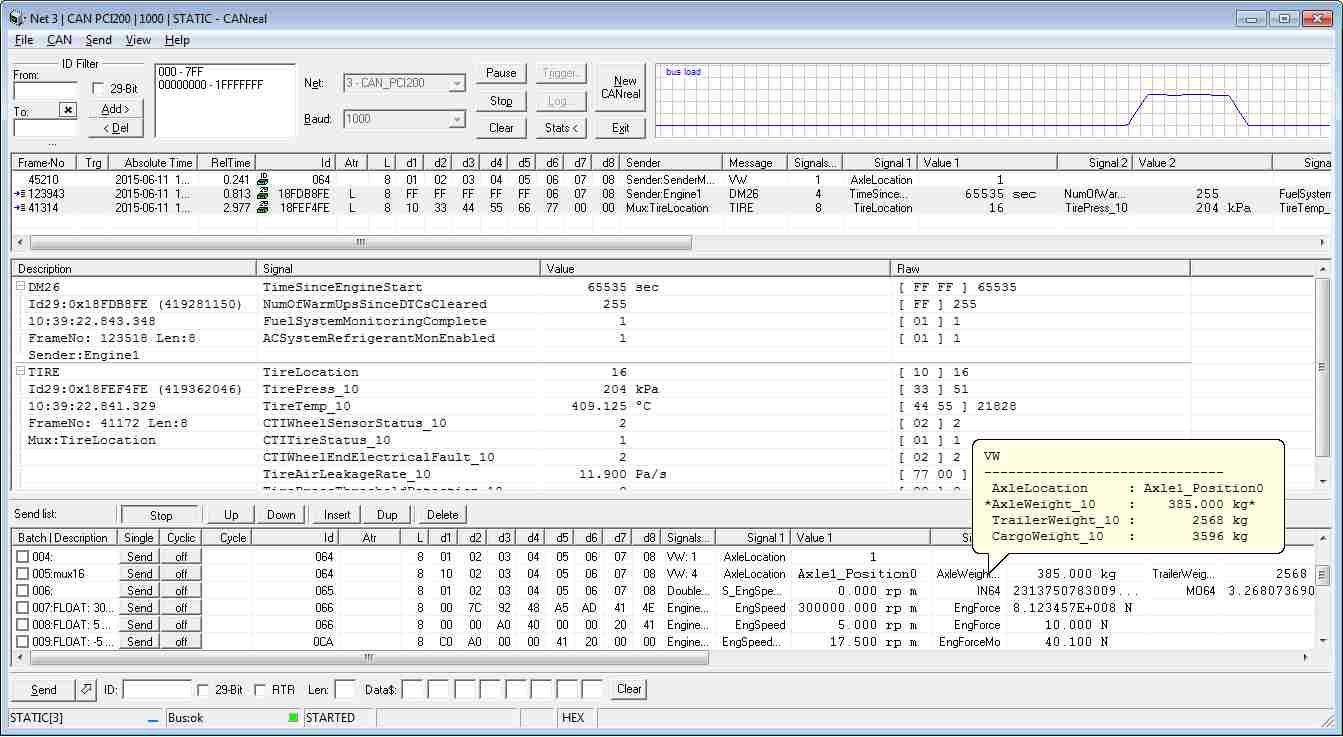Click the ID icon in frame 45210 row

pyautogui.click(x=263, y=179)
